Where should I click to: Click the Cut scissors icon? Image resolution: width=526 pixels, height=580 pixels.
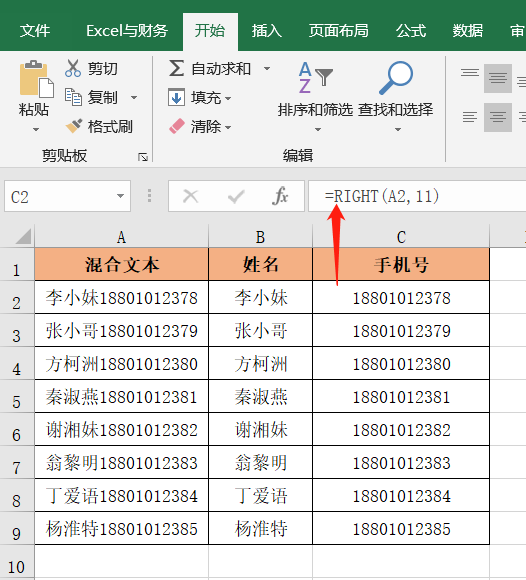[73, 68]
